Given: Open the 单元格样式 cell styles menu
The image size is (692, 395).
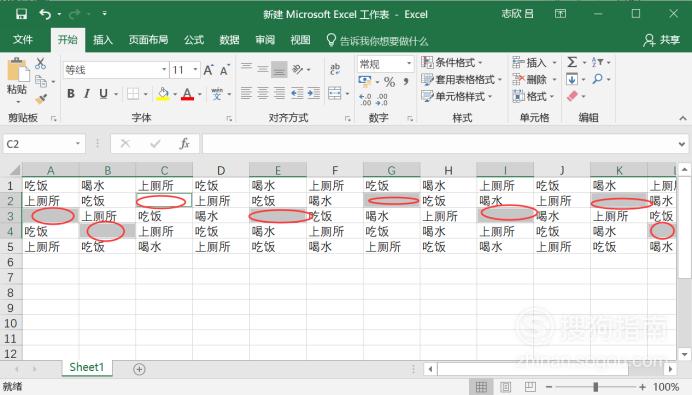Looking at the screenshot, I should [x=457, y=97].
